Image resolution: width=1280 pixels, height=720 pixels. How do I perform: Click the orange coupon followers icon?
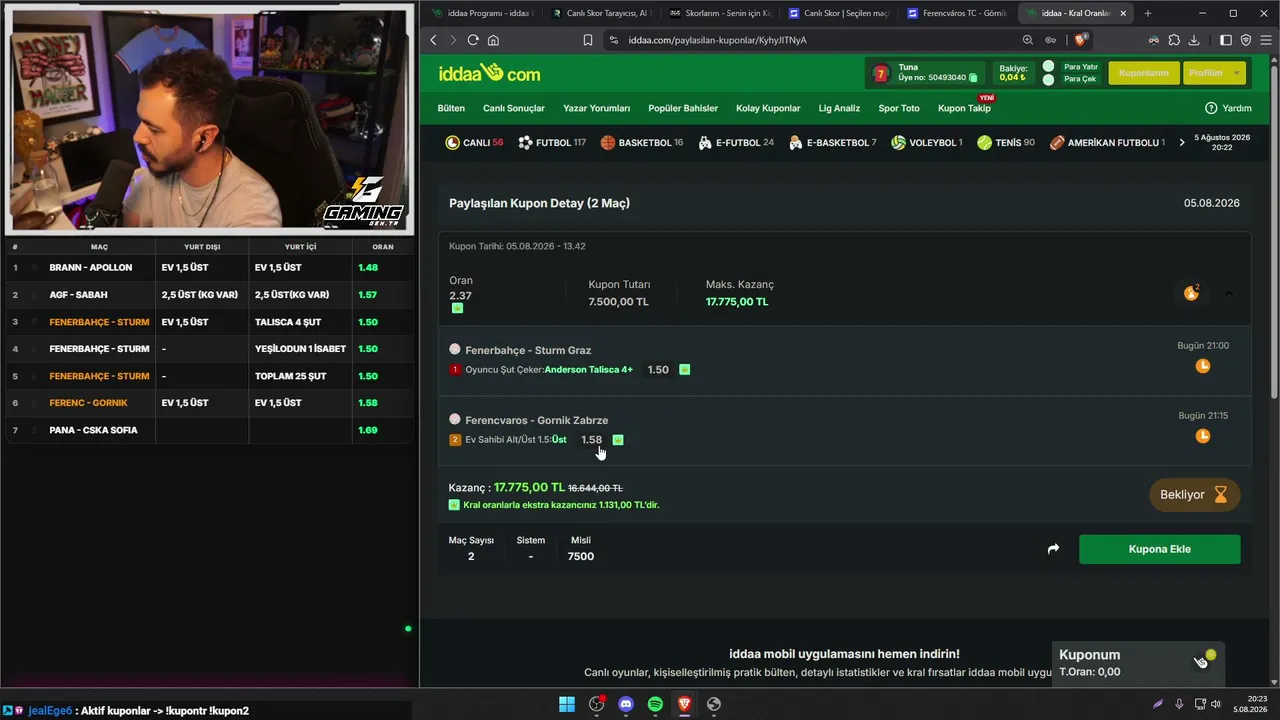1191,293
